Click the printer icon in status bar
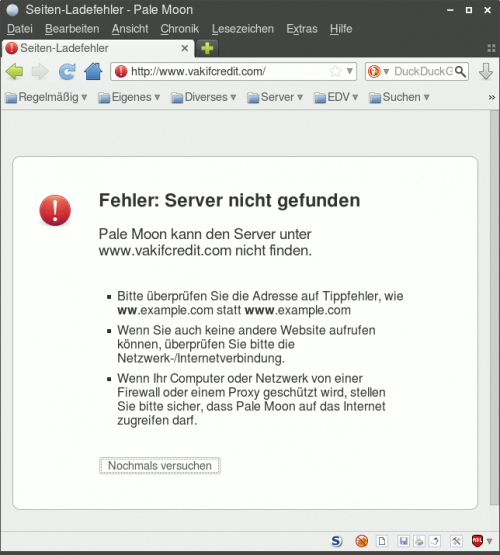Screen dimensions: 500x555 (x=419, y=541)
